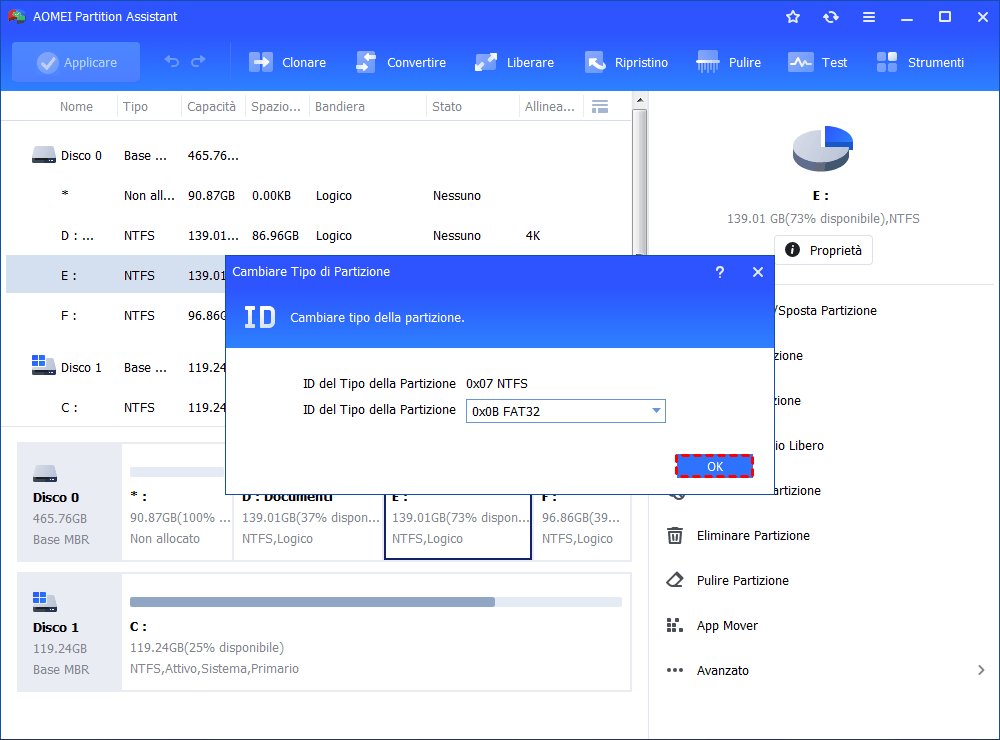Close the Cambiare Tipo di Partizione dialog
1000x740 pixels.
[758, 272]
